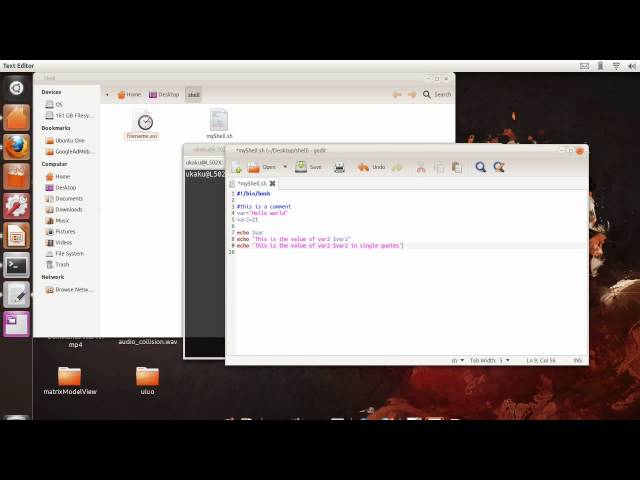
Task: Open Find and Replace icon in gedit
Action: point(499,167)
